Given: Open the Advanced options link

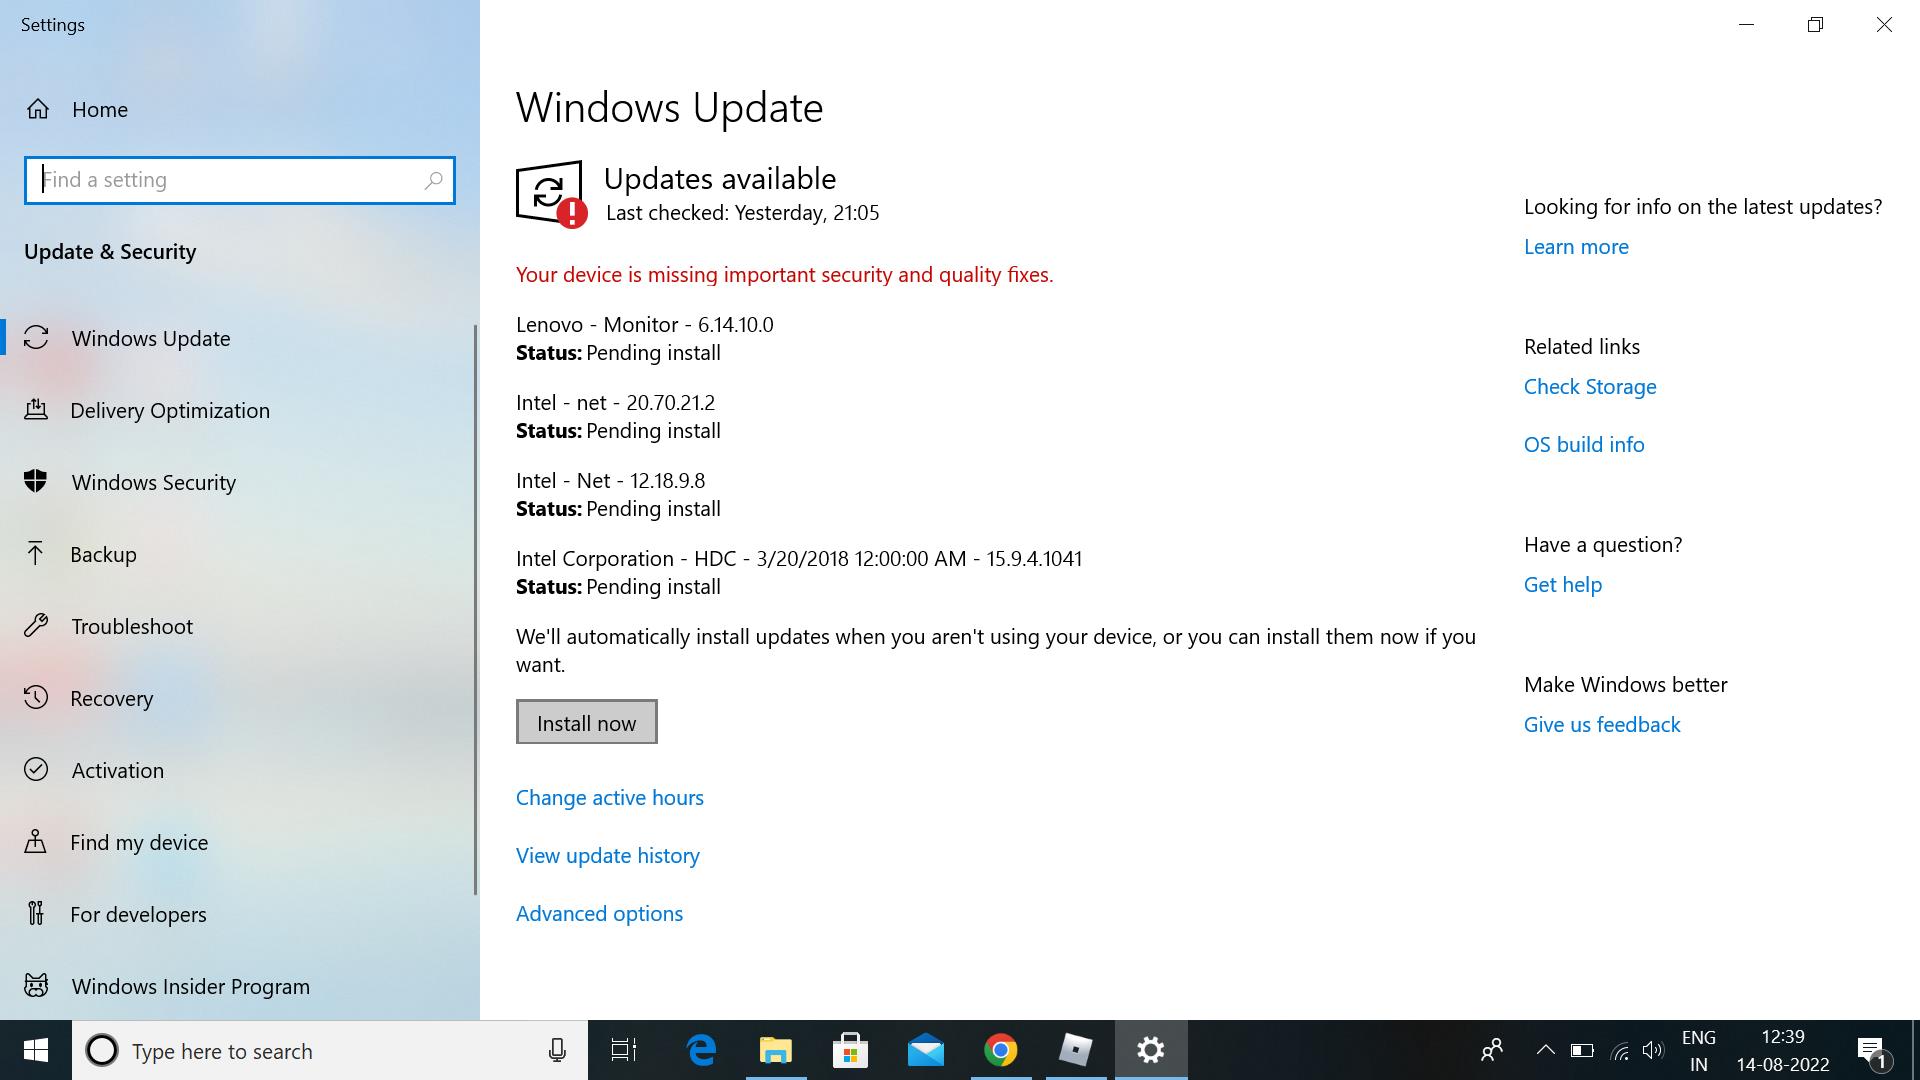Looking at the screenshot, I should 599,914.
